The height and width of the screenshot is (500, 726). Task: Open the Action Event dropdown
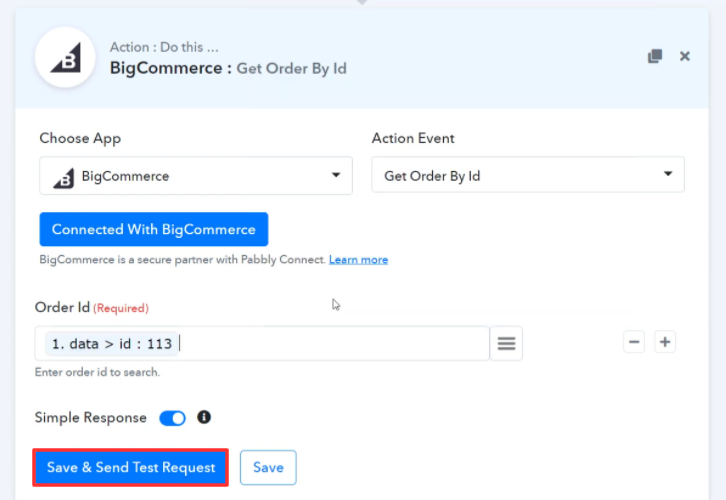(528, 175)
